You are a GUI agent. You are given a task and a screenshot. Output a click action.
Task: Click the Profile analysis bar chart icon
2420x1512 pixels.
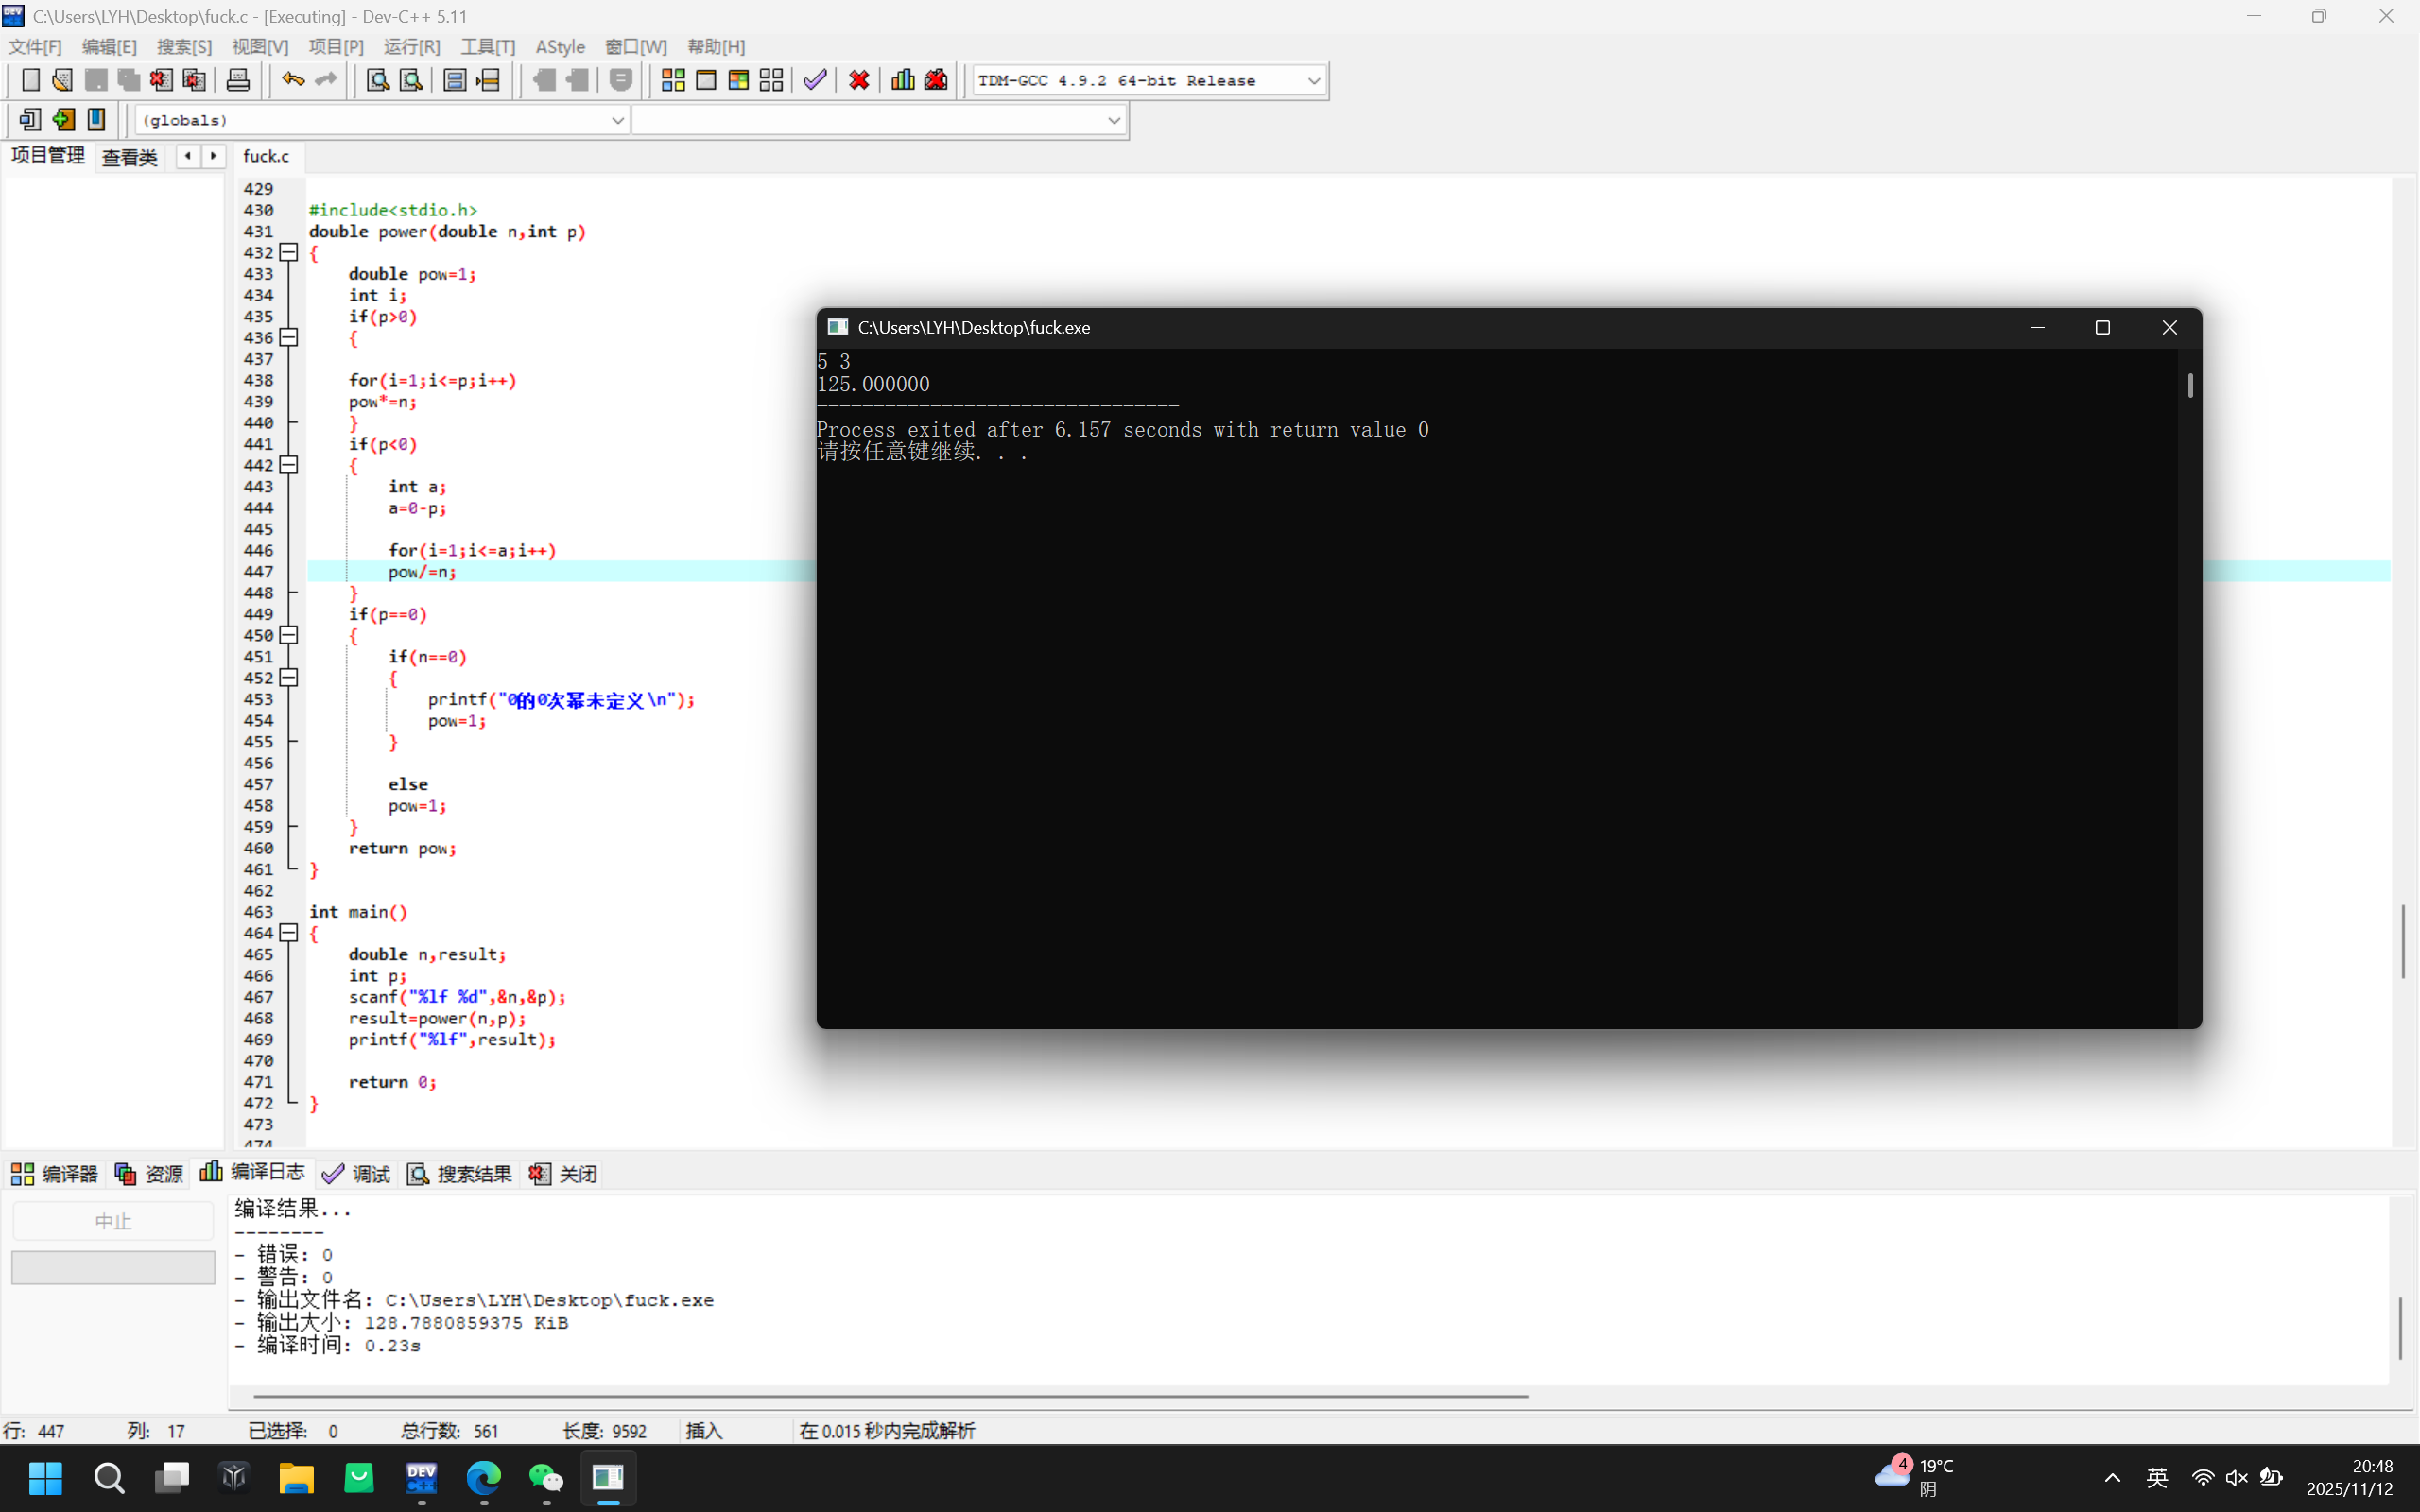[902, 80]
